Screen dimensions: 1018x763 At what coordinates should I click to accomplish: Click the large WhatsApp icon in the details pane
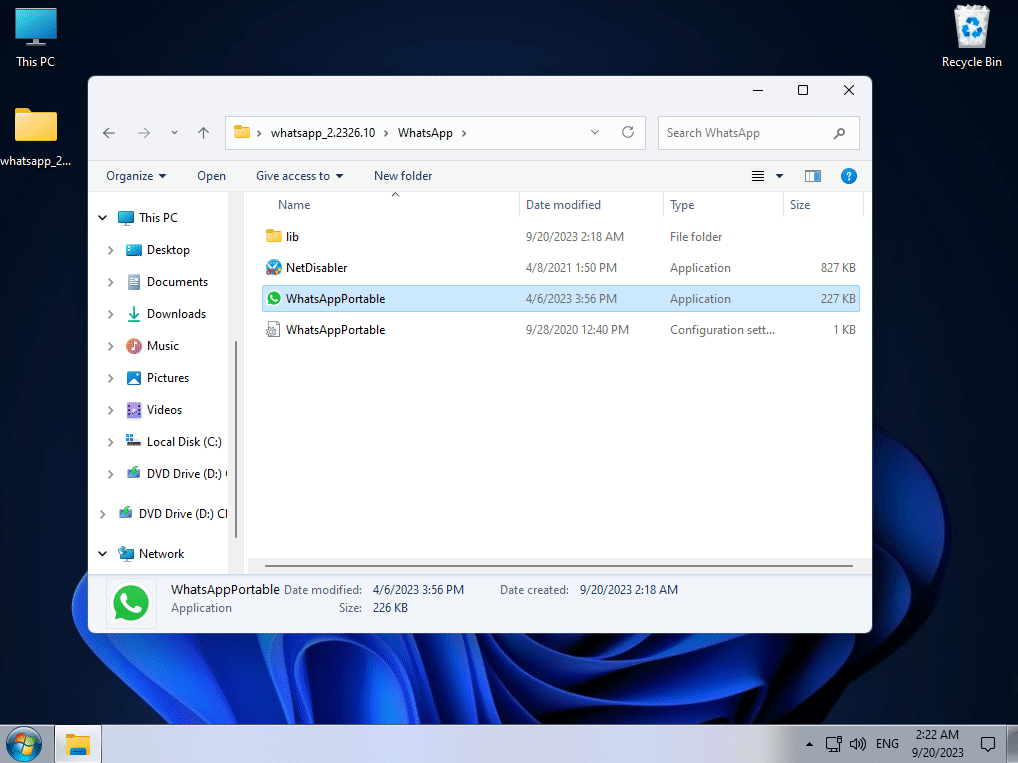[130, 603]
